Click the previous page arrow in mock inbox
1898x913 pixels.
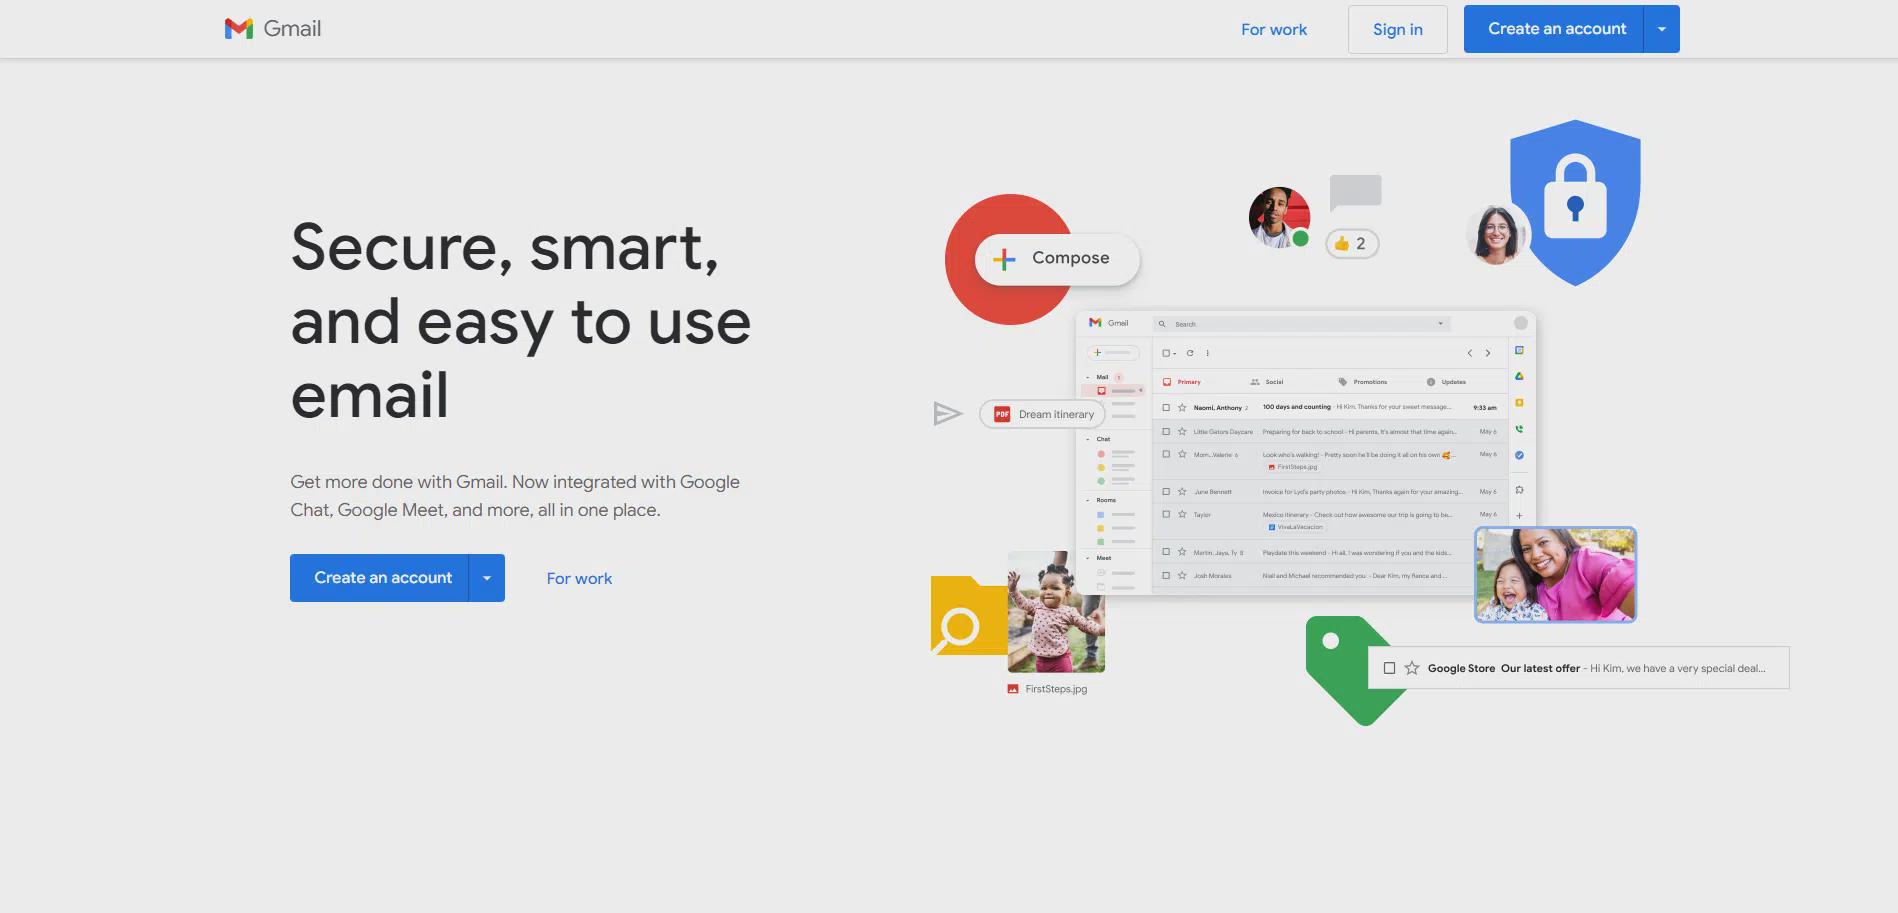point(1469,353)
